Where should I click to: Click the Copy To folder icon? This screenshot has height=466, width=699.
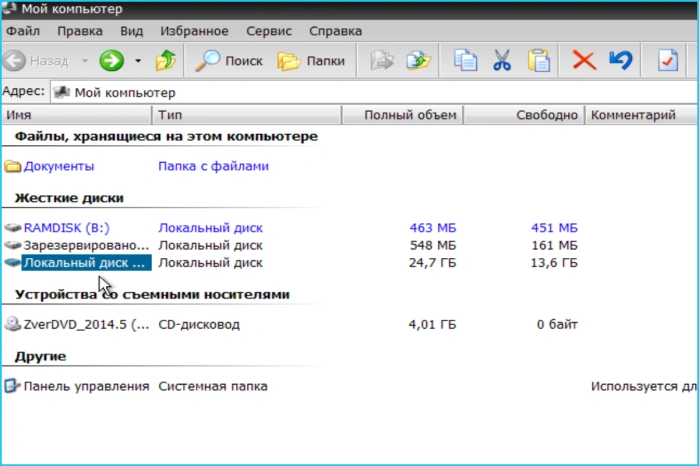click(x=419, y=61)
